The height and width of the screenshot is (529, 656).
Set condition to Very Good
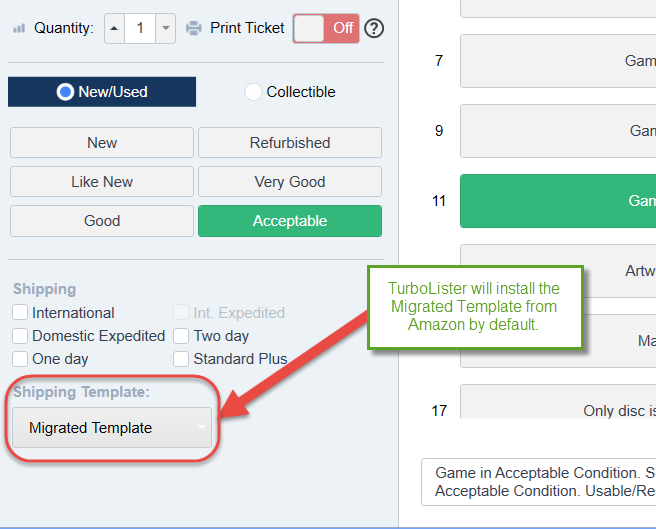[x=290, y=182]
